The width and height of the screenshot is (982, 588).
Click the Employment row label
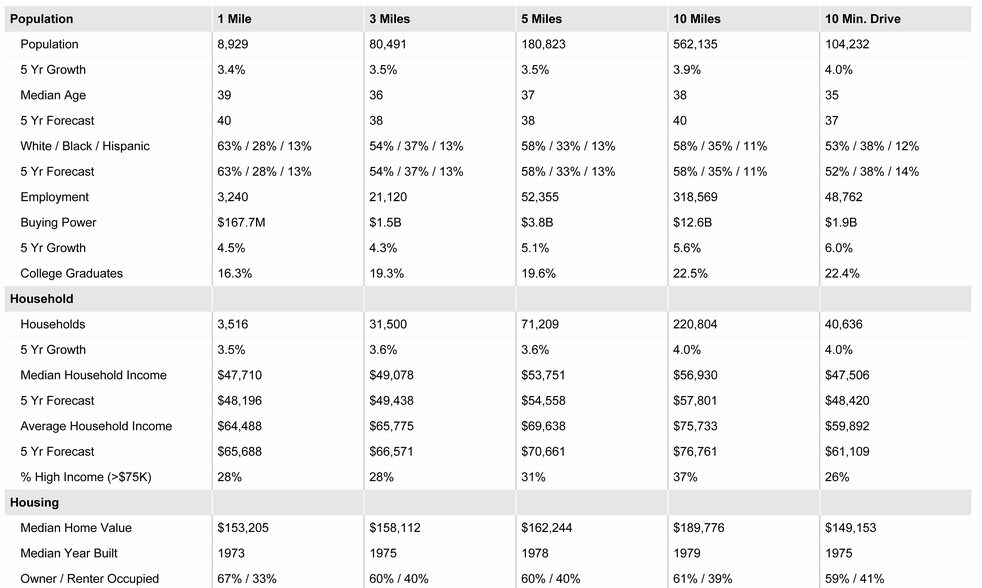click(x=55, y=197)
